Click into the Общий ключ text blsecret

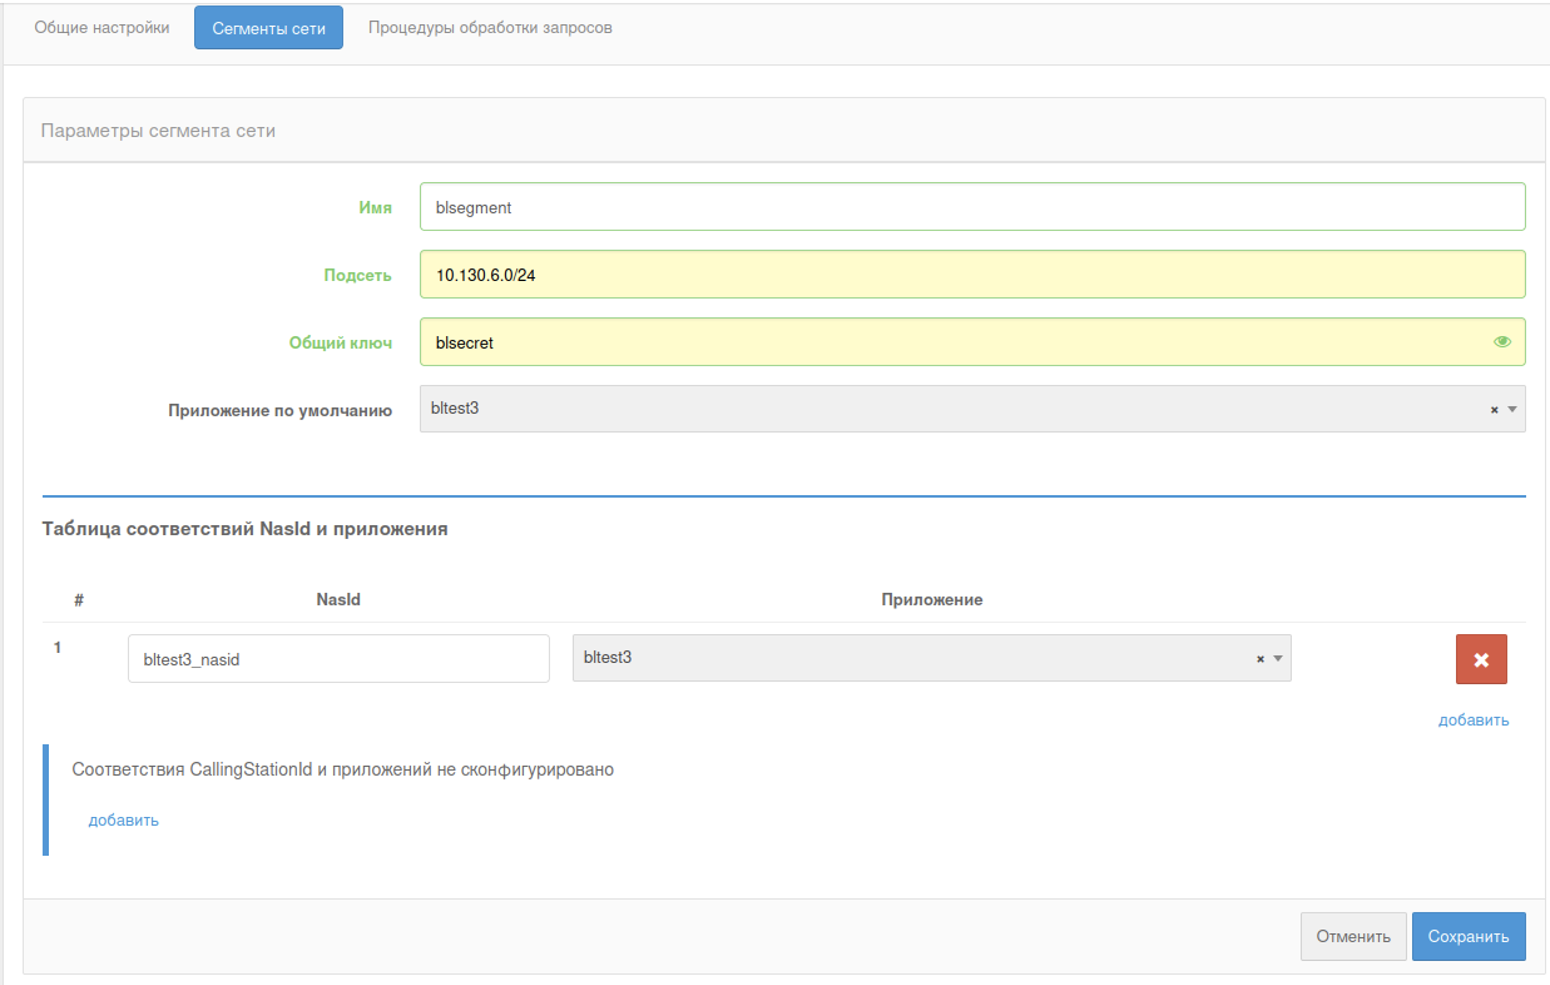(x=465, y=343)
